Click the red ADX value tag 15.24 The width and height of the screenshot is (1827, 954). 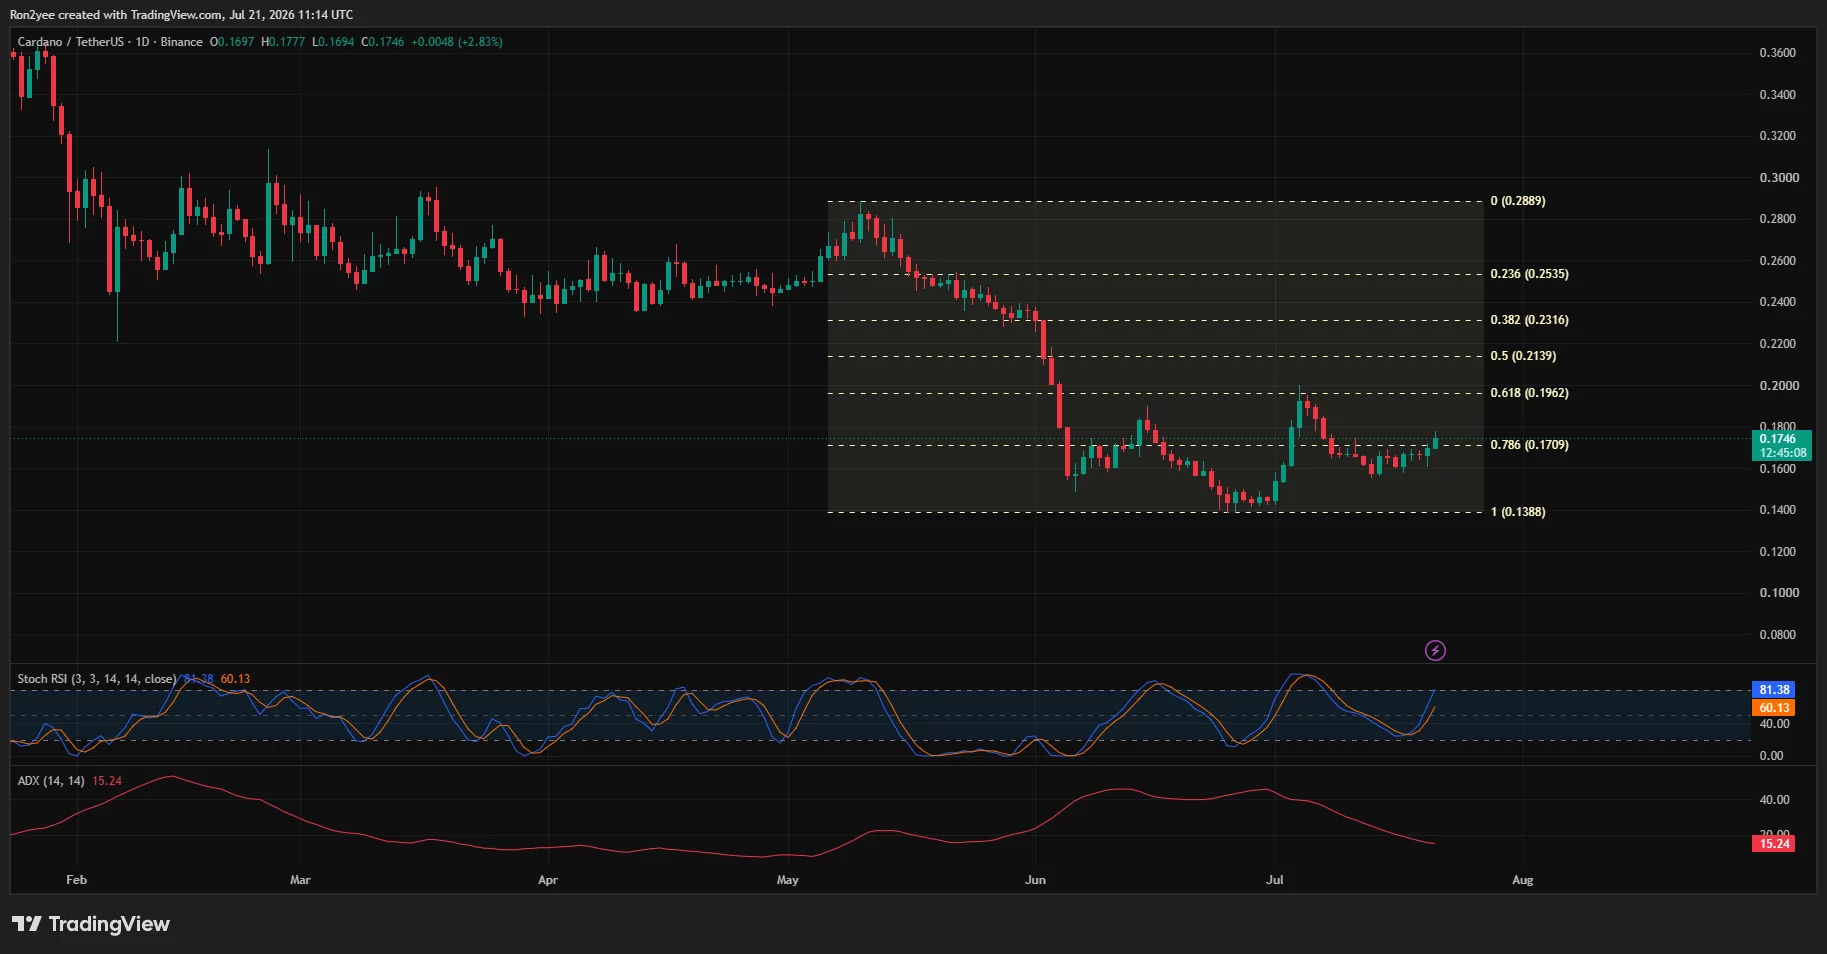(x=1774, y=844)
